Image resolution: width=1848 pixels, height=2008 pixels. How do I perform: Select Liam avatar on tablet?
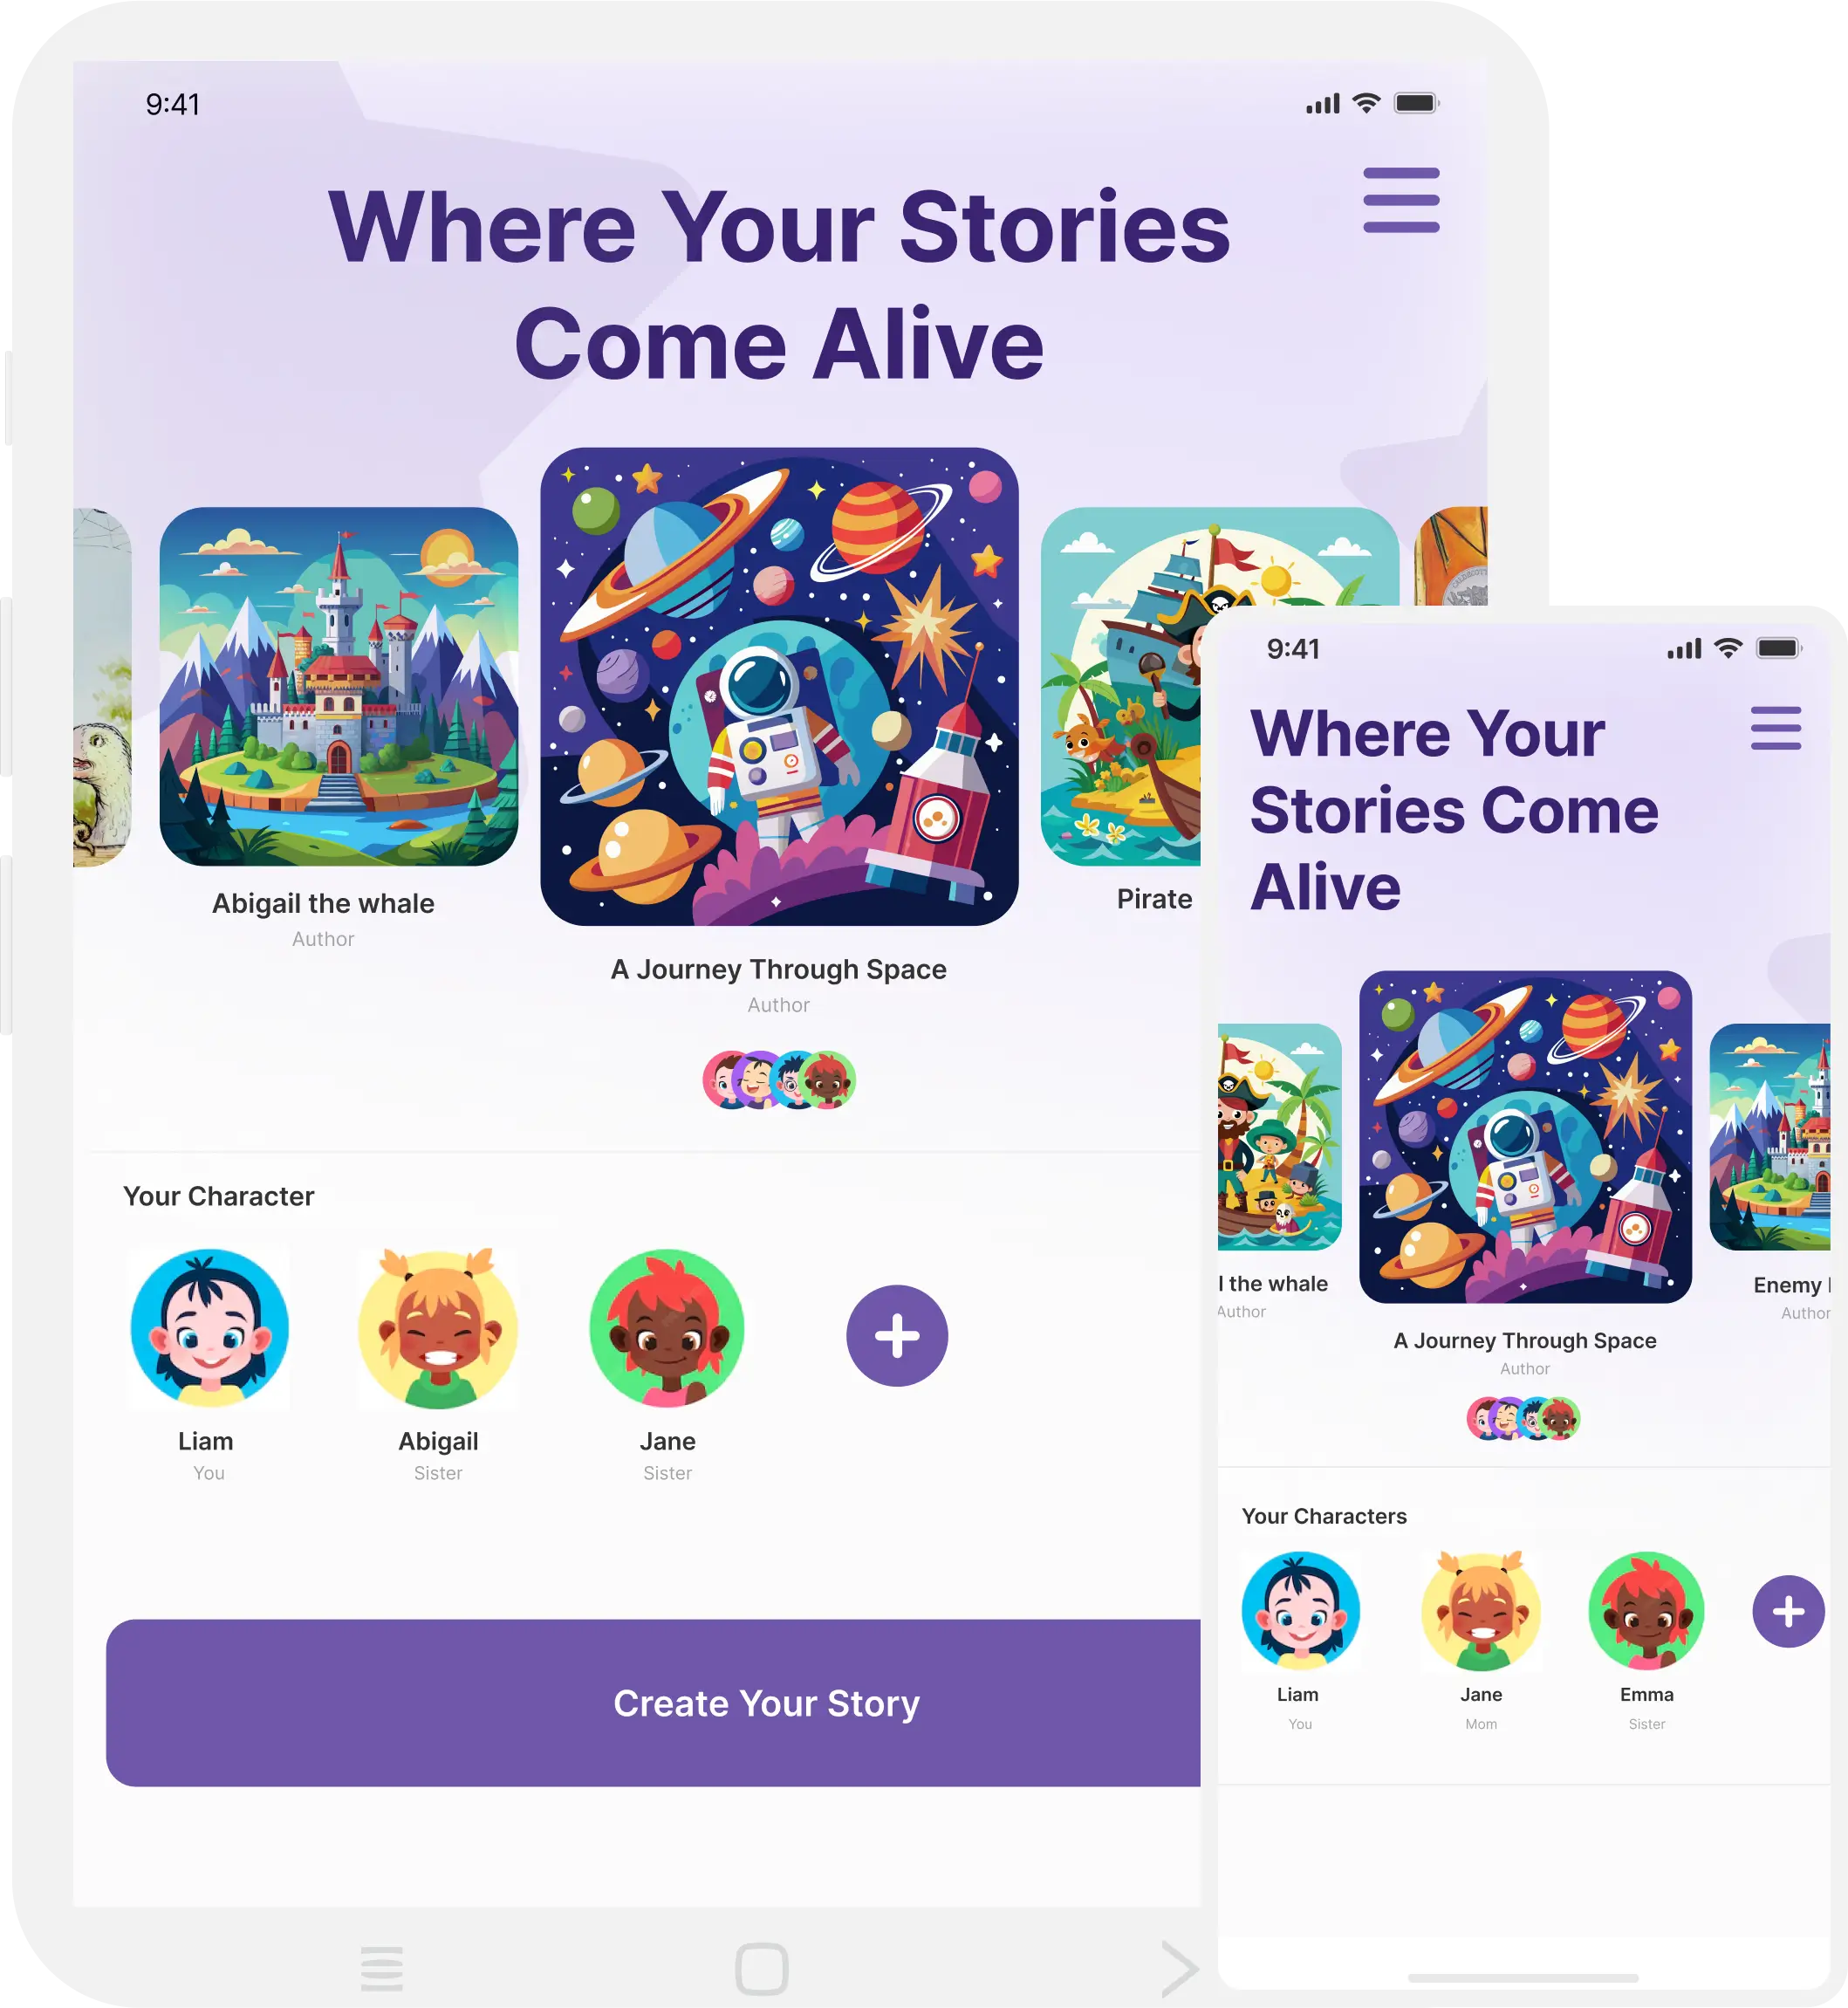209,1328
